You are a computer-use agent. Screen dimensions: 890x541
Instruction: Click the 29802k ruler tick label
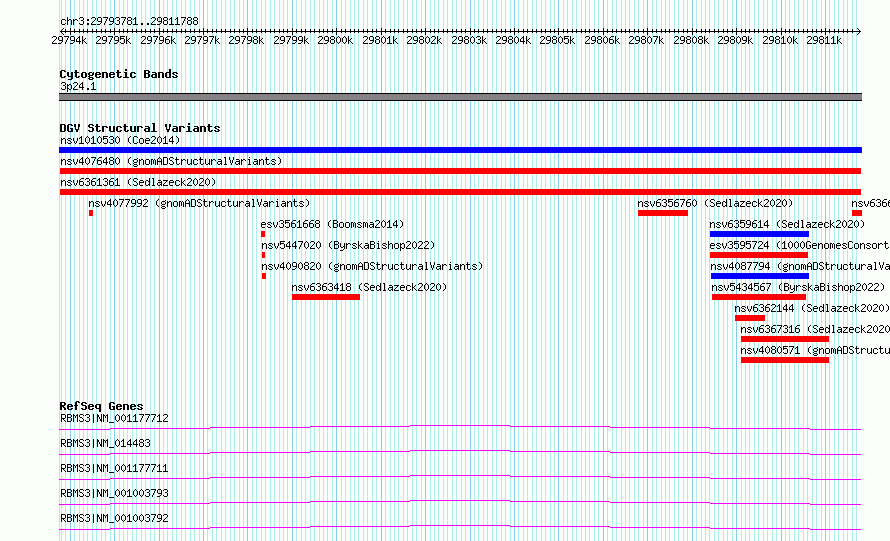pyautogui.click(x=424, y=40)
